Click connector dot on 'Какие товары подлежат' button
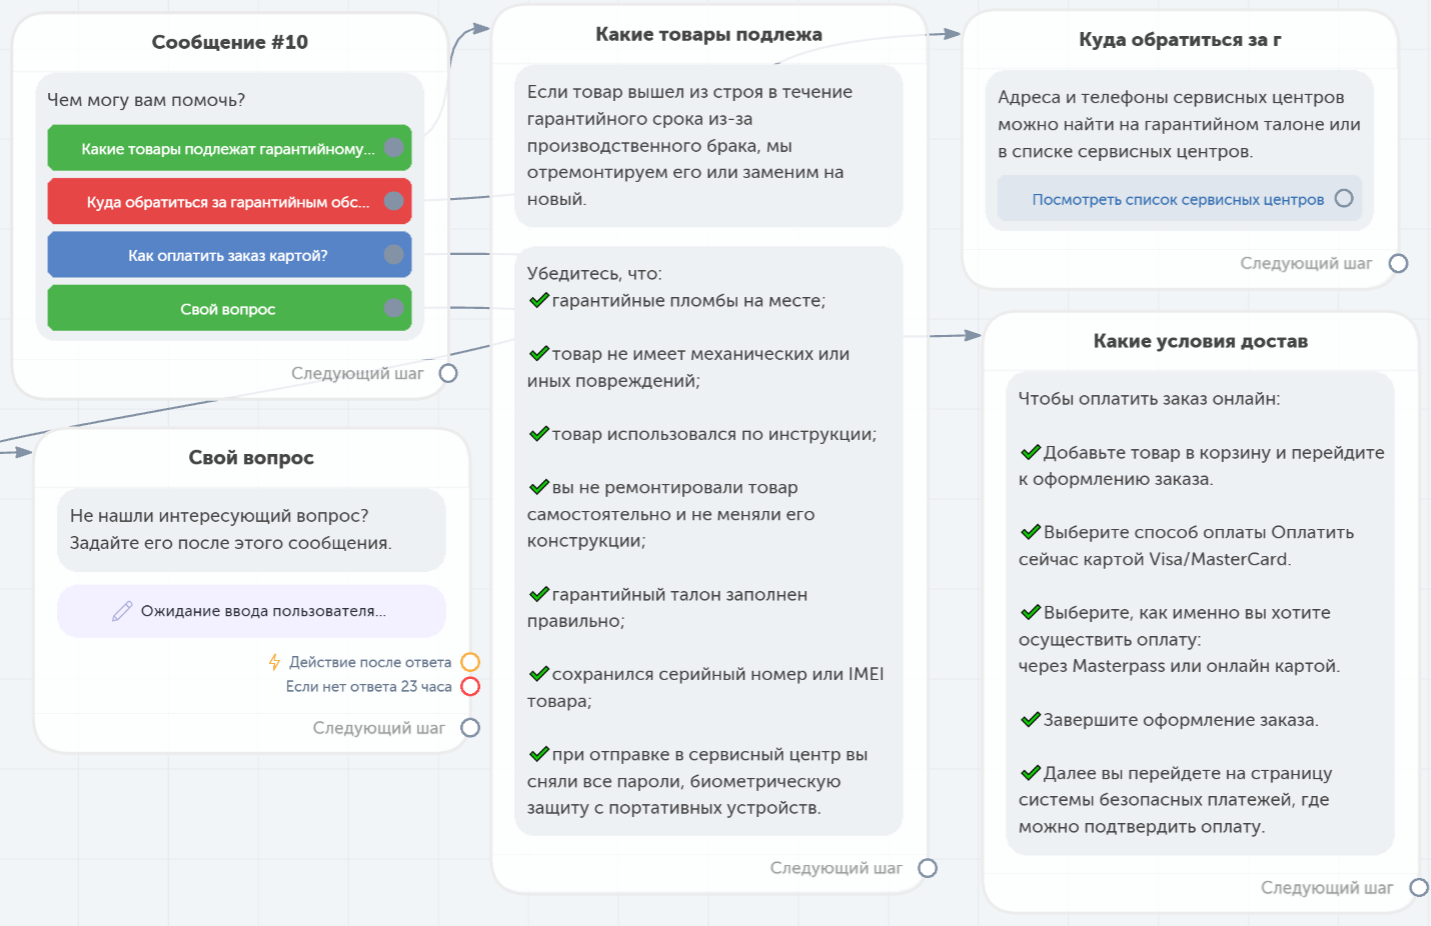The width and height of the screenshot is (1431, 926). (x=394, y=148)
